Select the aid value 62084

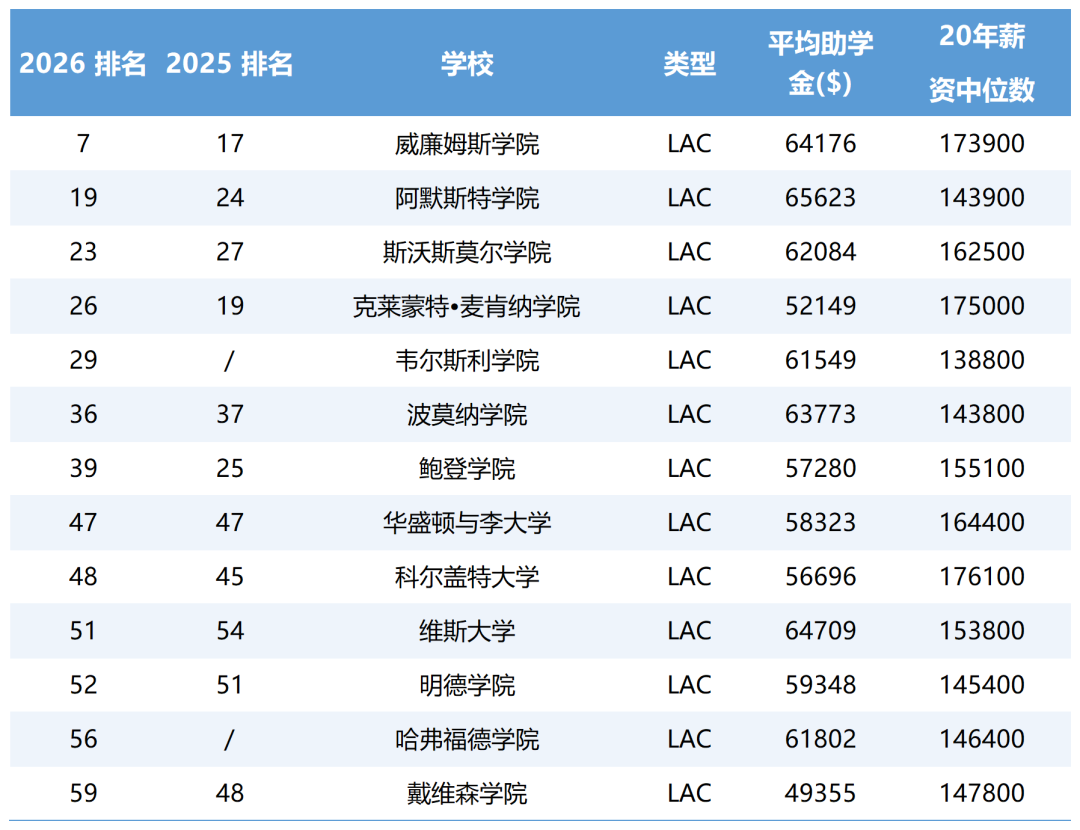tap(820, 252)
